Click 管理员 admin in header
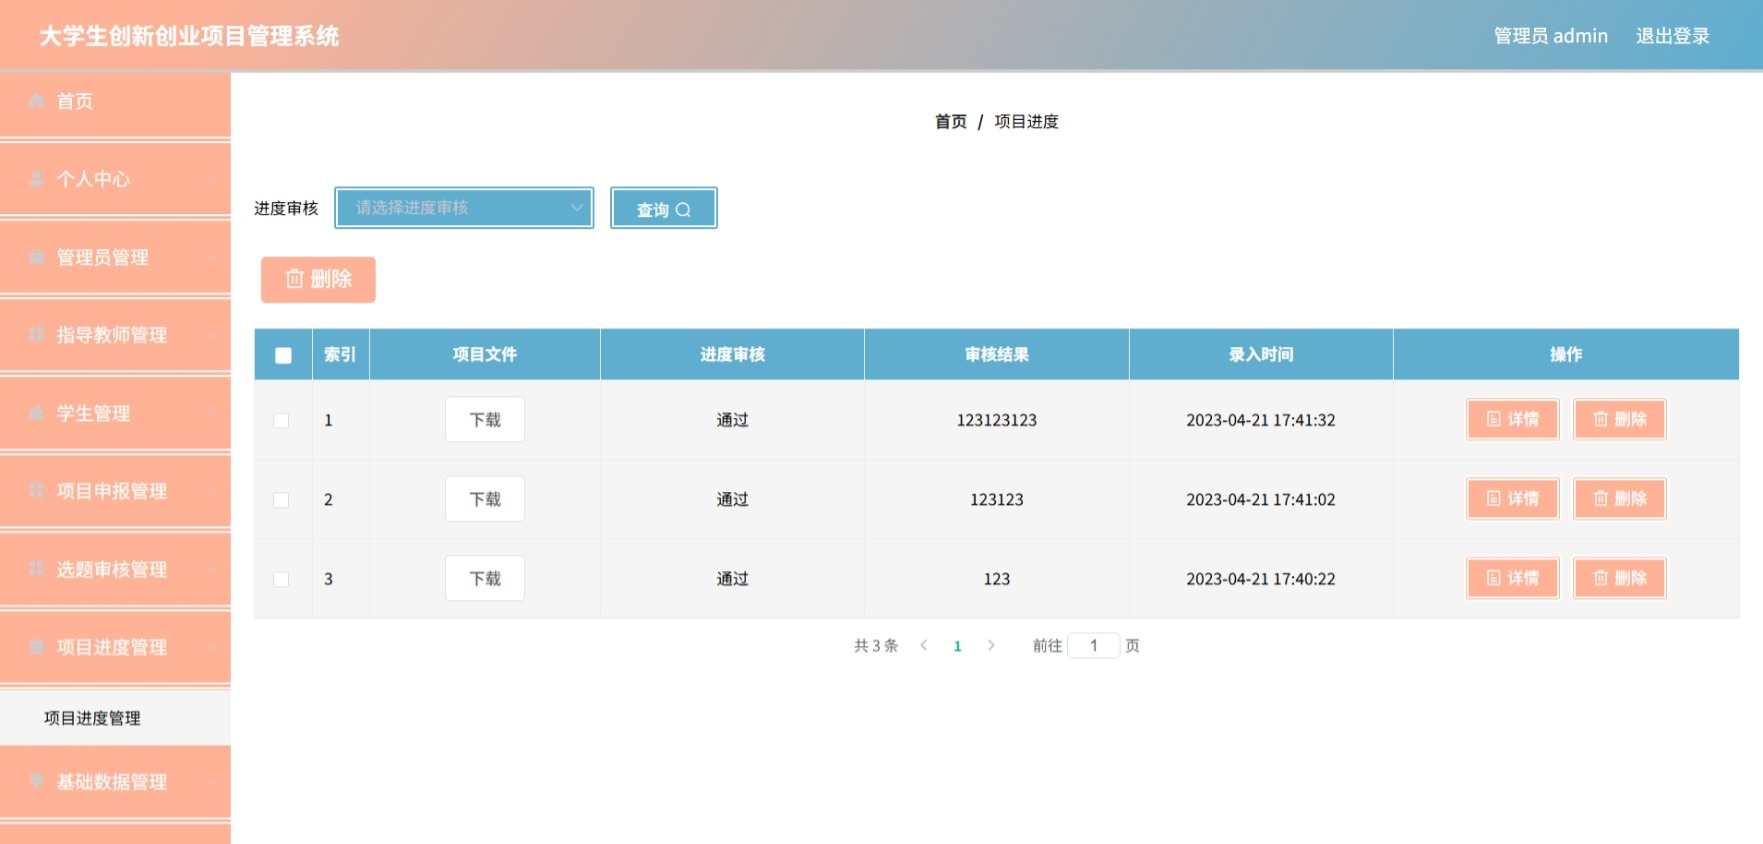Screen dimensions: 1763x844 click(1550, 36)
